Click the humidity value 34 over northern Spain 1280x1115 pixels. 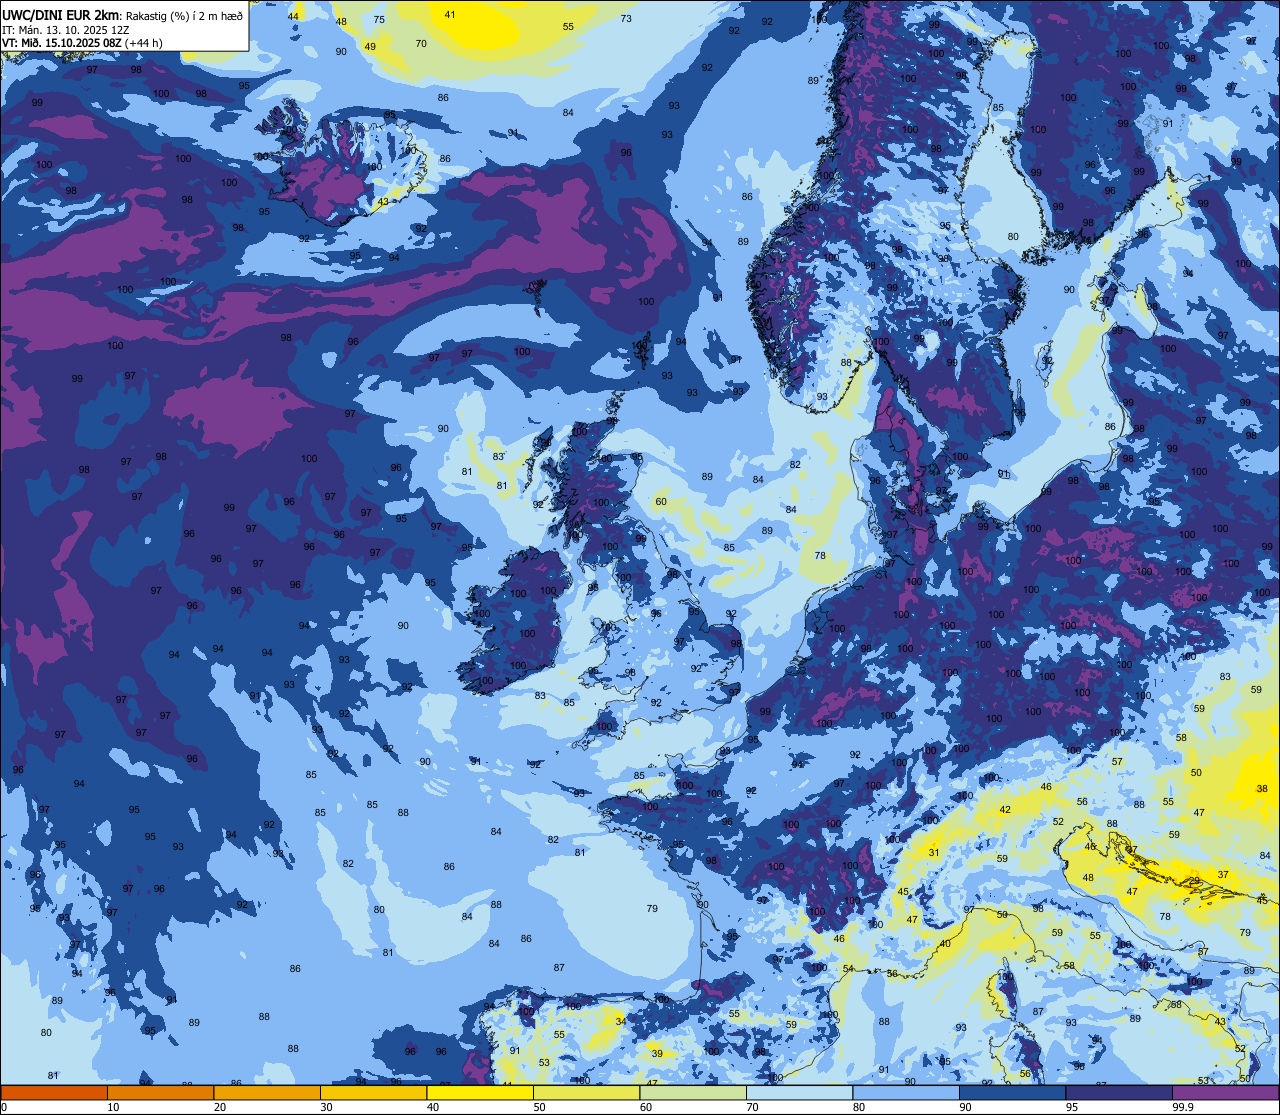(621, 1021)
